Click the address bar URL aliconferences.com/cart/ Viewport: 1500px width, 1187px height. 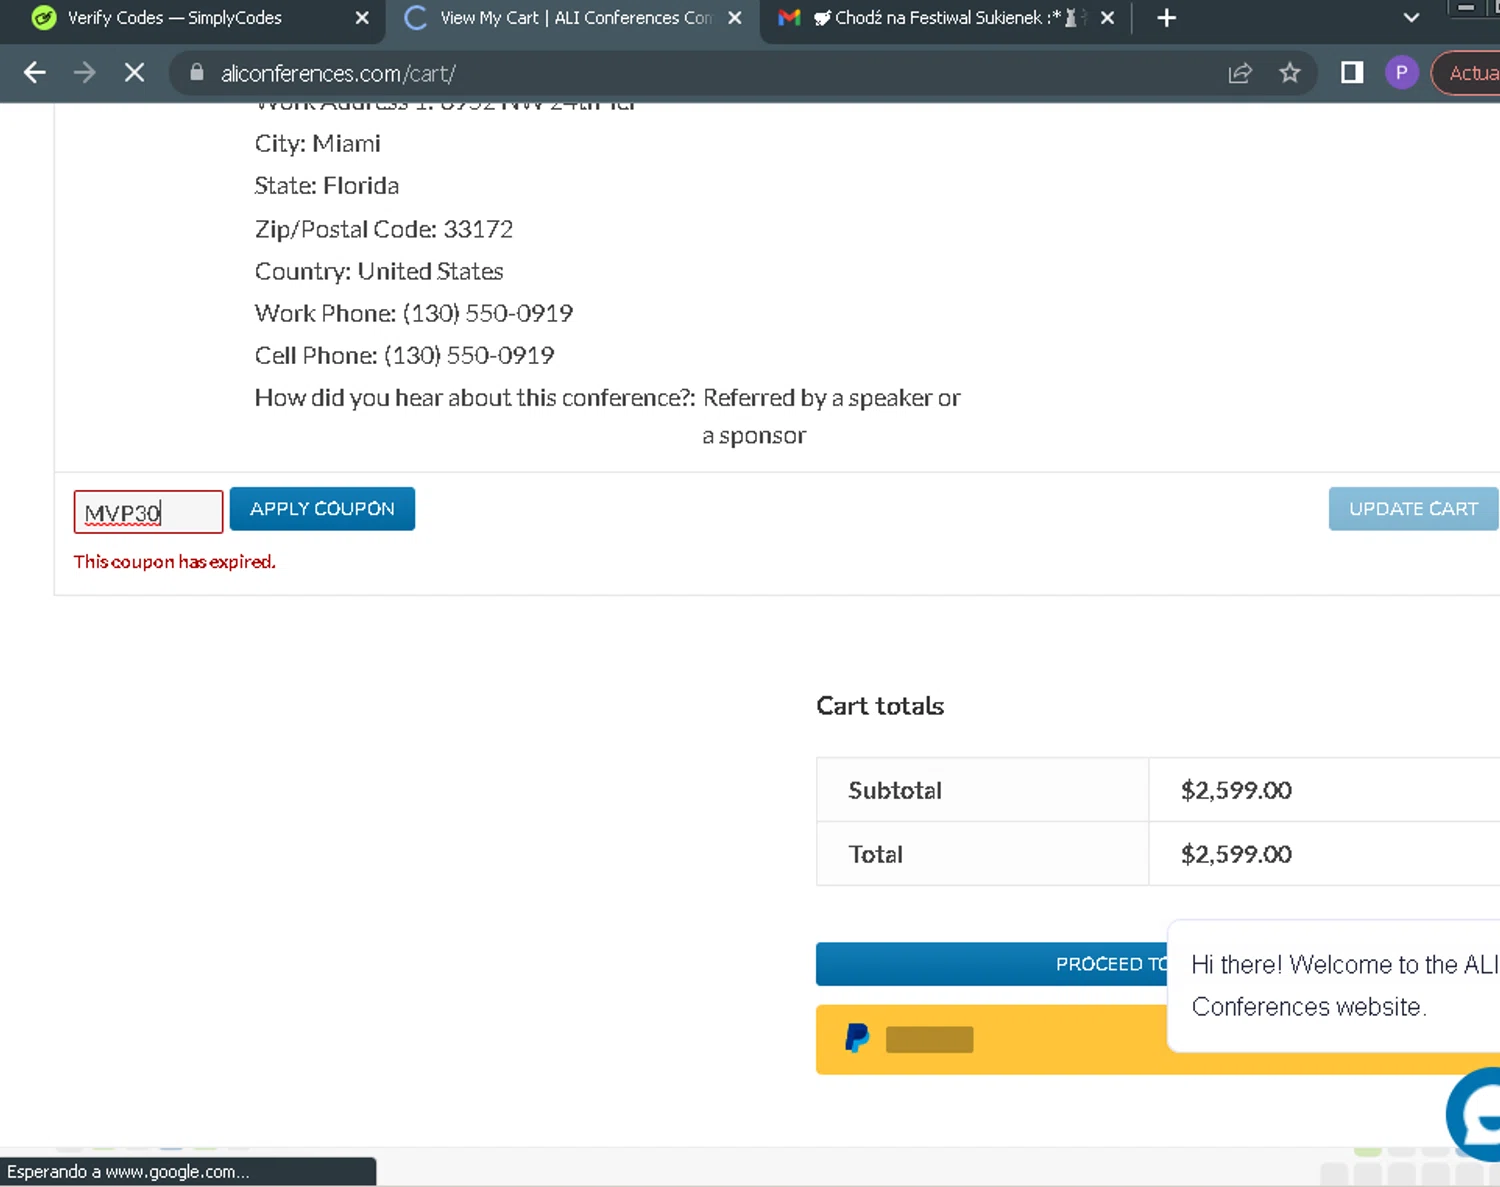338,74
